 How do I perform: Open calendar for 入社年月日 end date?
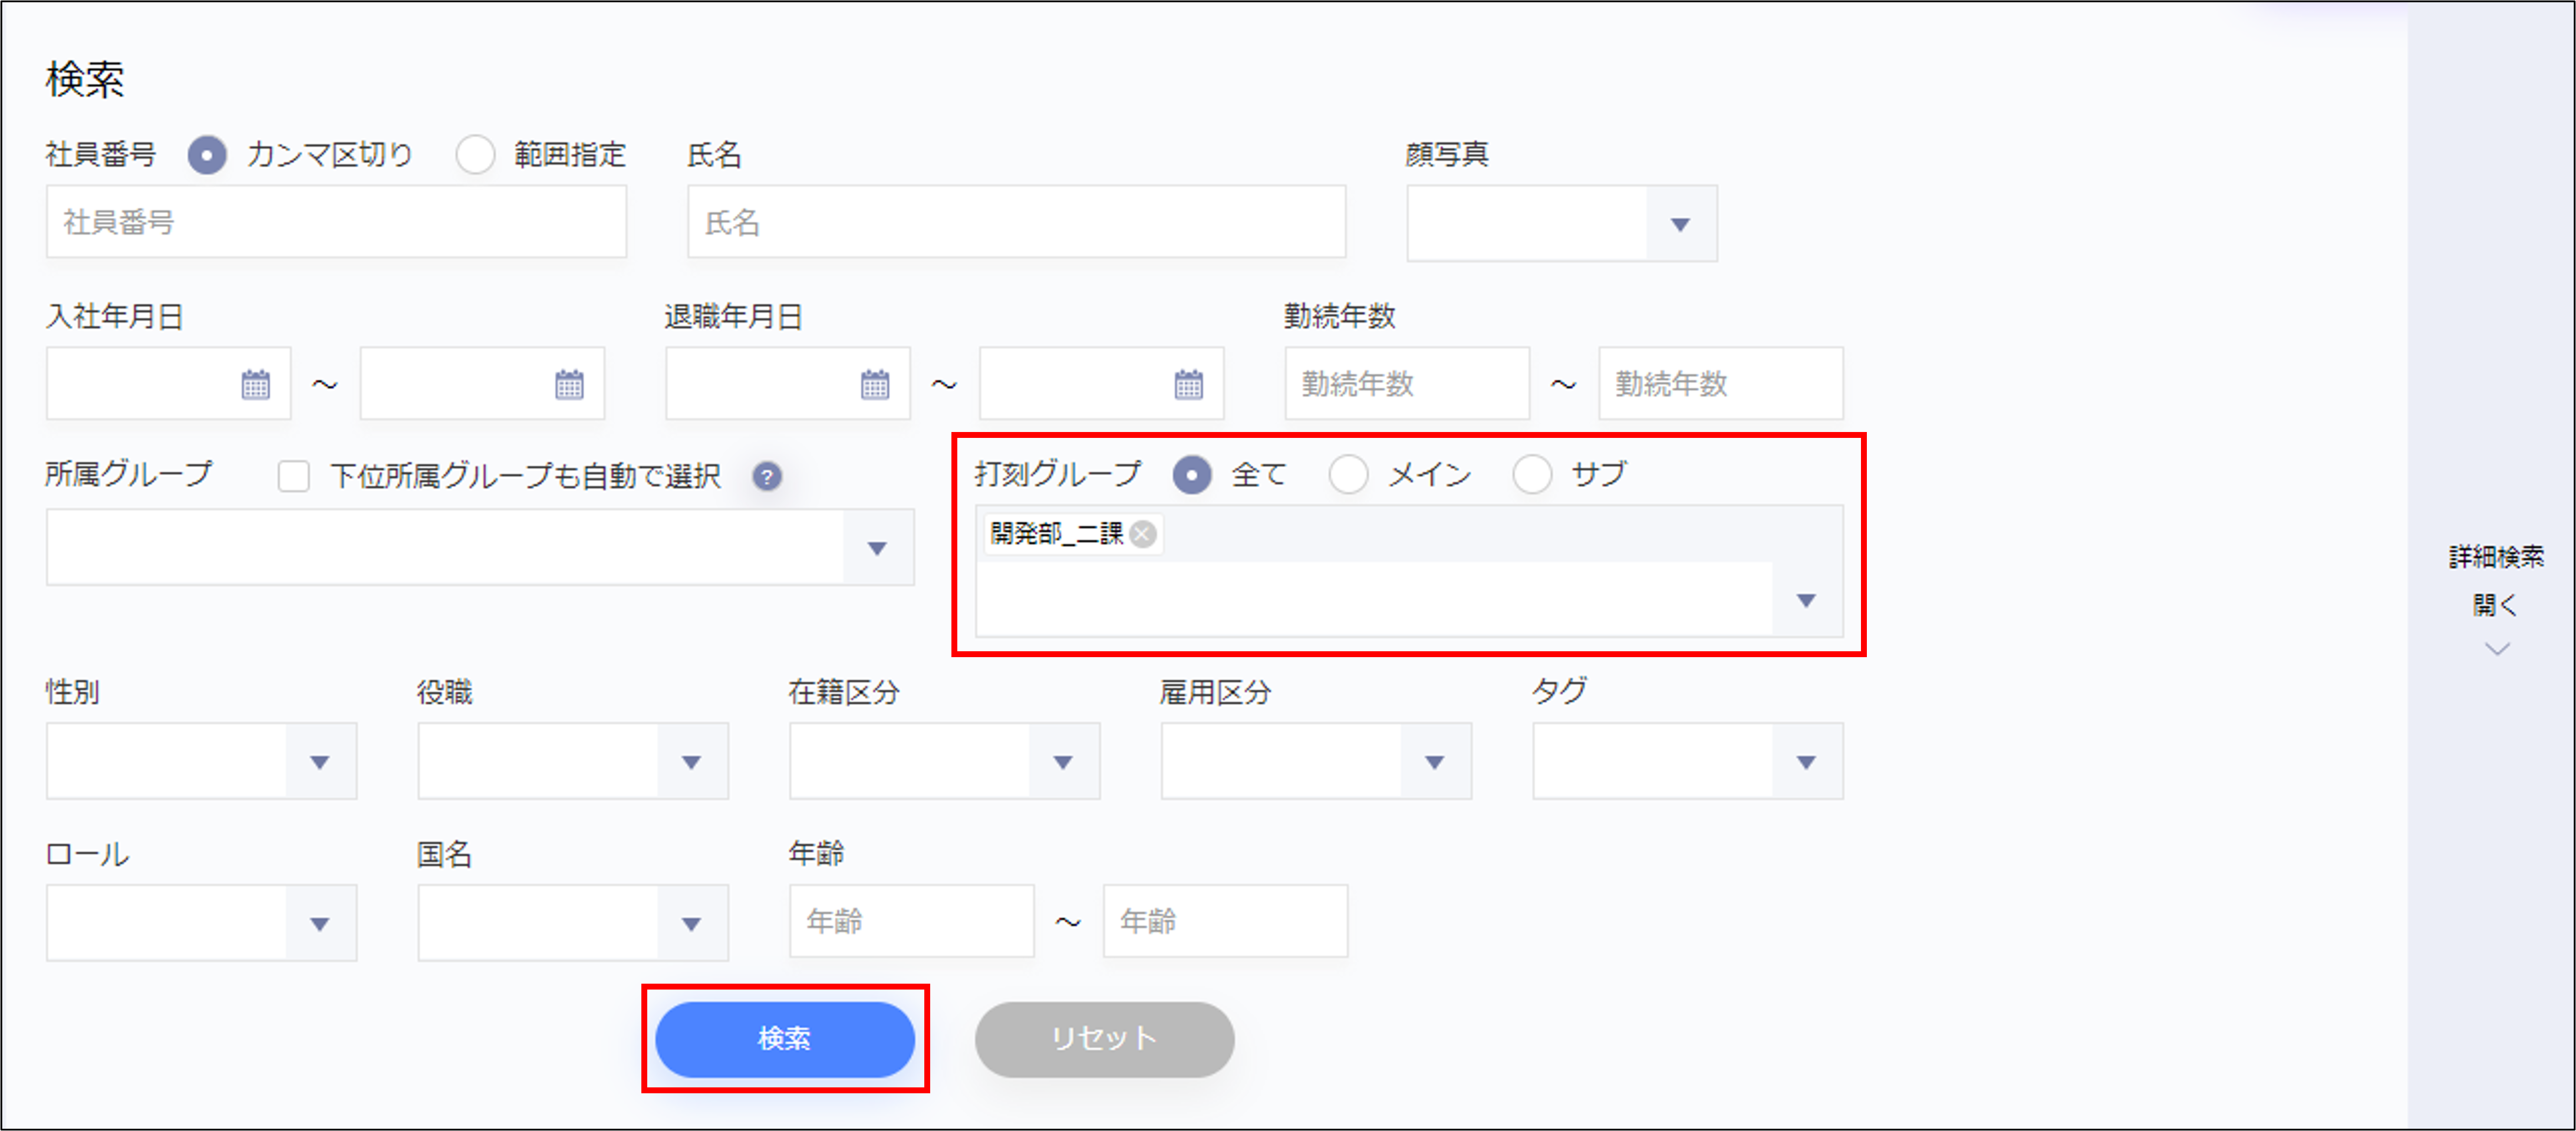click(x=569, y=384)
